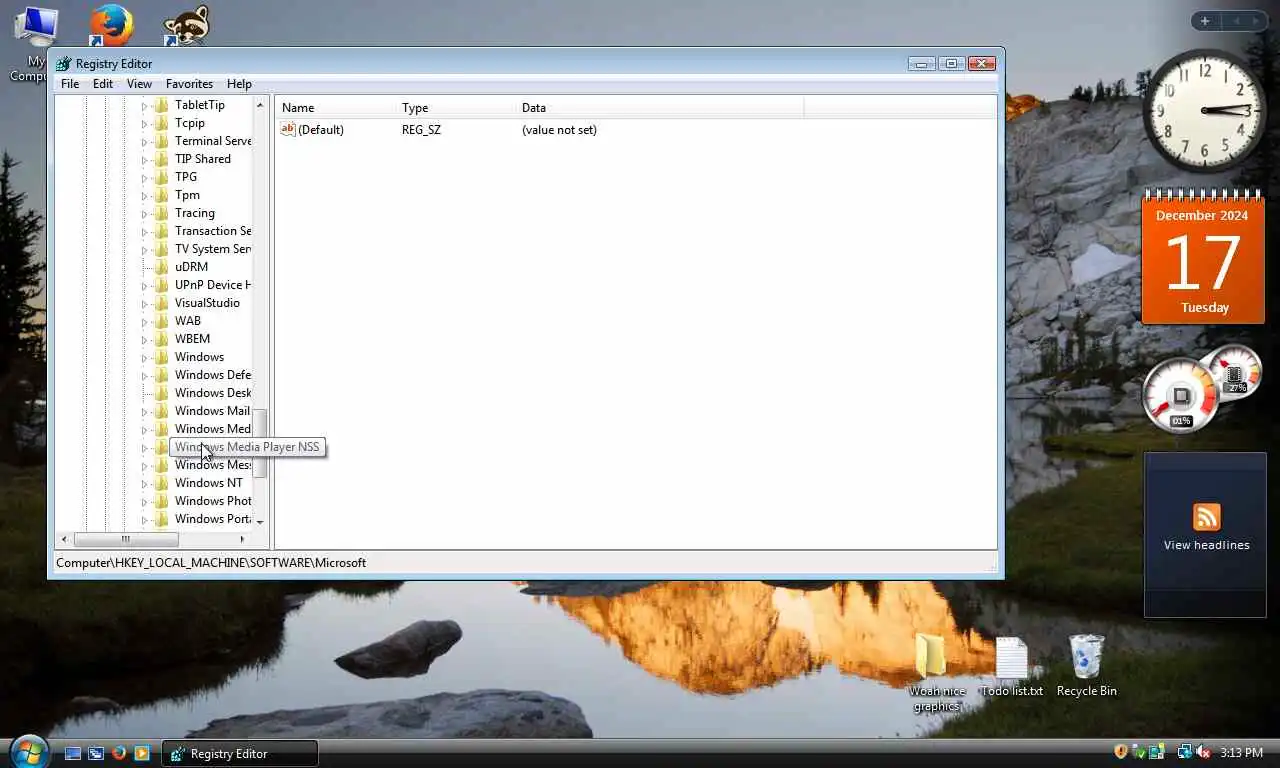Screen dimensions: 1280x768
Task: Click the 3:13 PM taskbar clock
Action: pyautogui.click(x=1241, y=753)
